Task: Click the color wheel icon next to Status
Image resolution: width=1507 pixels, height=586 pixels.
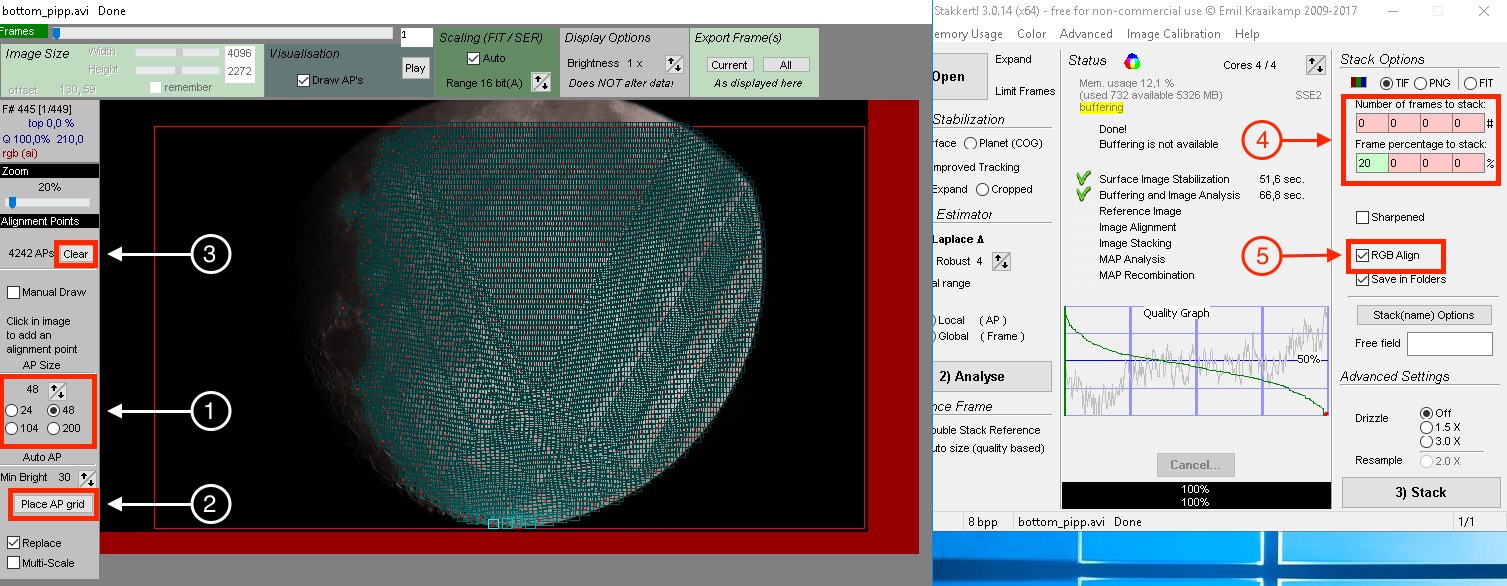Action: point(1132,61)
